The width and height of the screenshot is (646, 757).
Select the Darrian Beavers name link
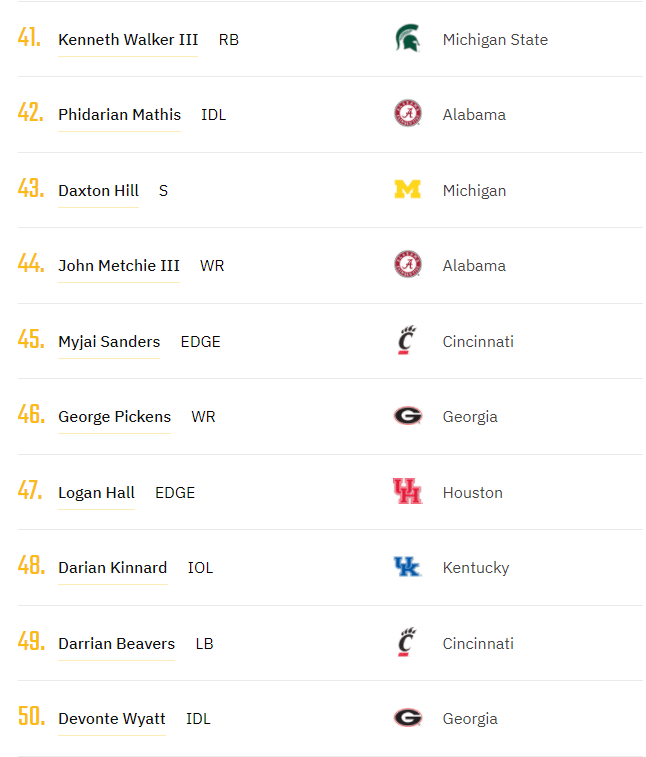(x=116, y=644)
